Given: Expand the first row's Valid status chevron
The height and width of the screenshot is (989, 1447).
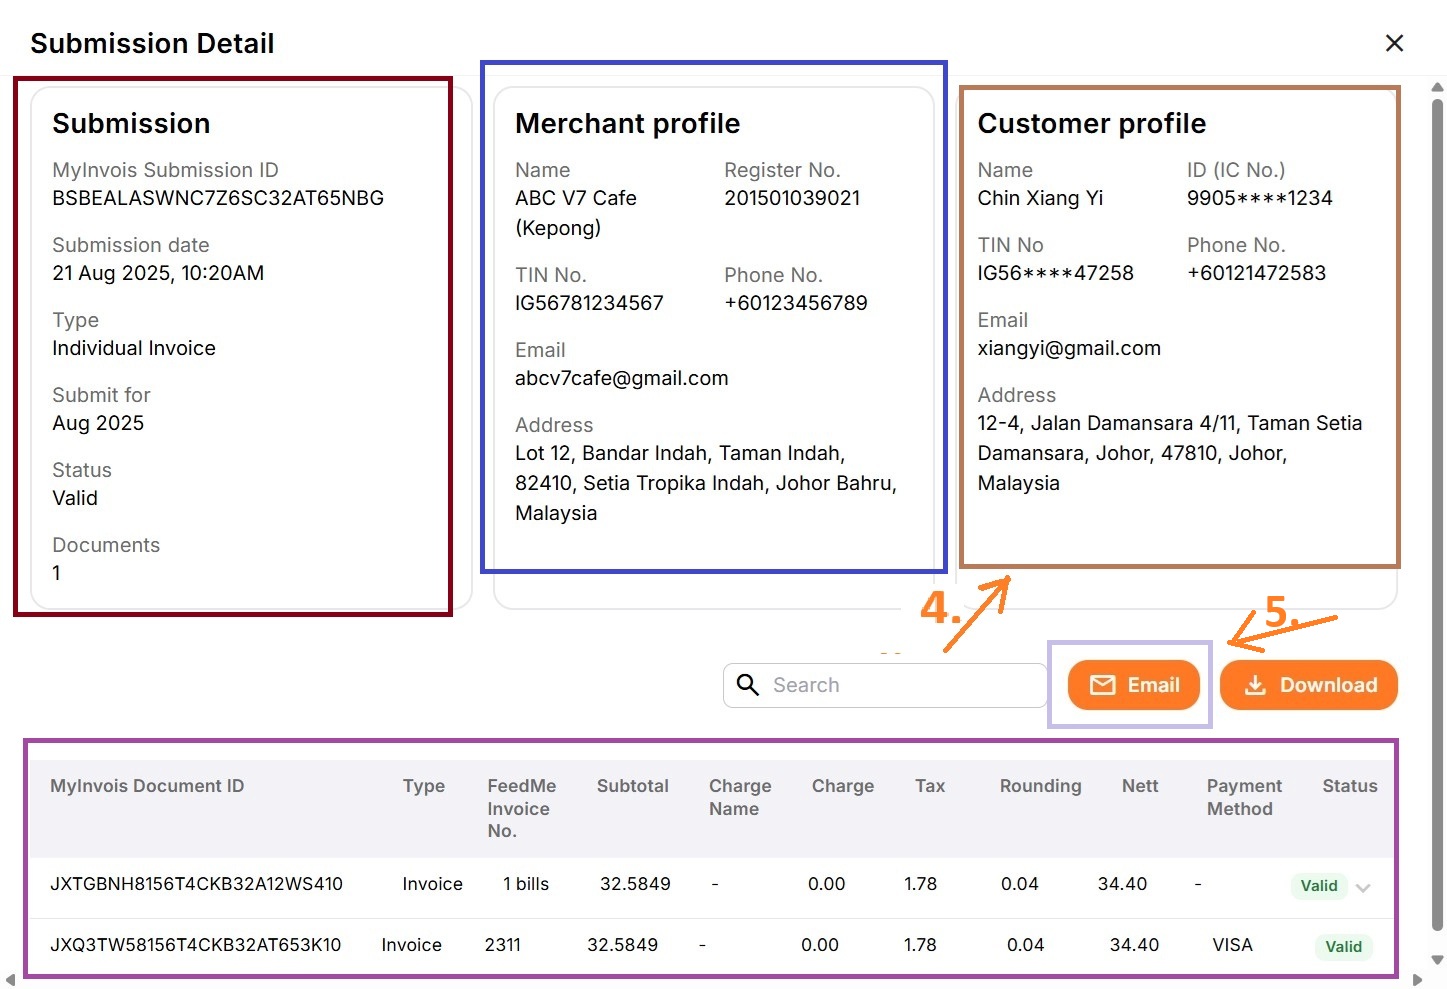Looking at the screenshot, I should (x=1363, y=887).
